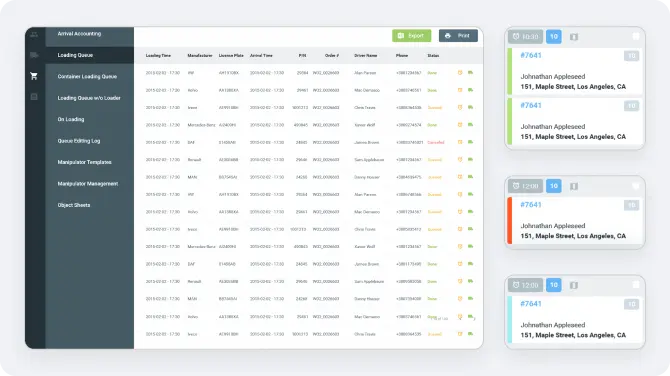Image resolution: width=670 pixels, height=376 pixels.
Task: Click the clock icon for DAF James Brown Done
Action: pos(460,264)
